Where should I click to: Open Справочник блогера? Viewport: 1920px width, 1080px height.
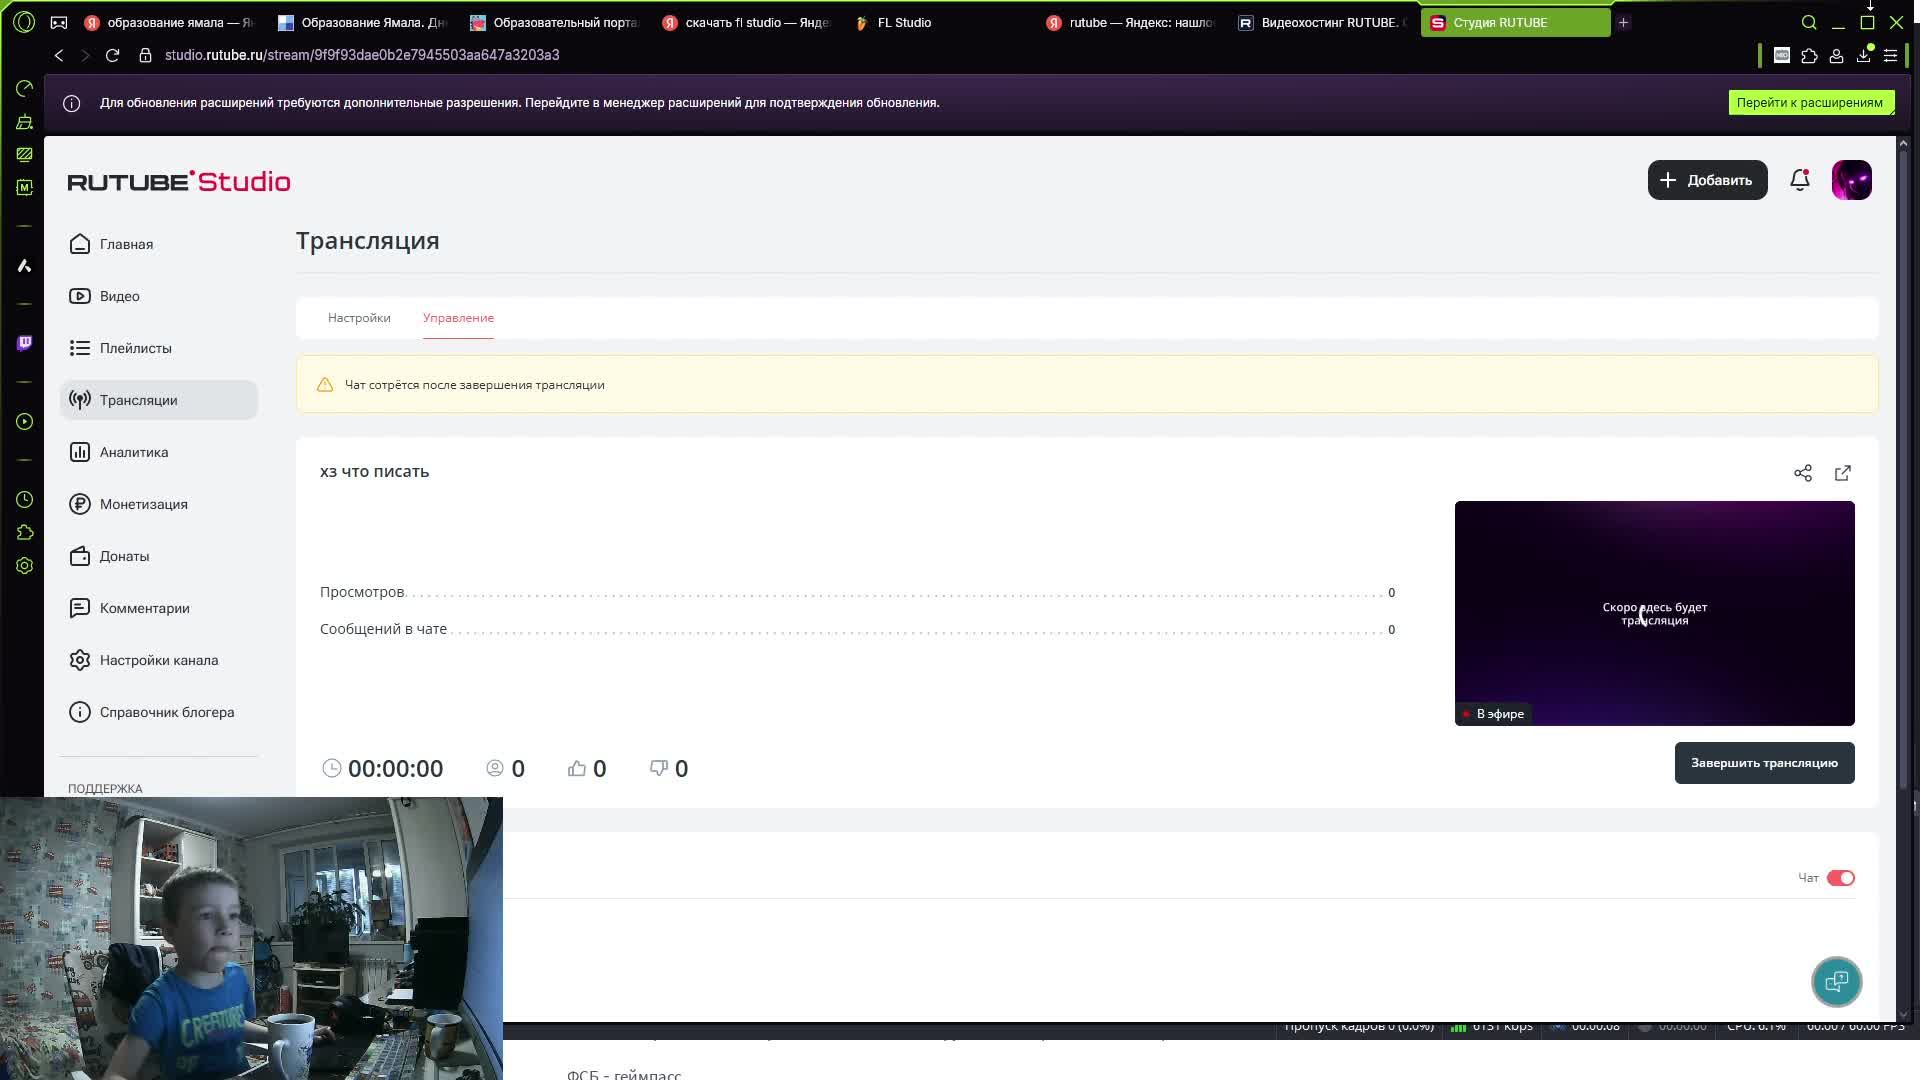point(158,712)
